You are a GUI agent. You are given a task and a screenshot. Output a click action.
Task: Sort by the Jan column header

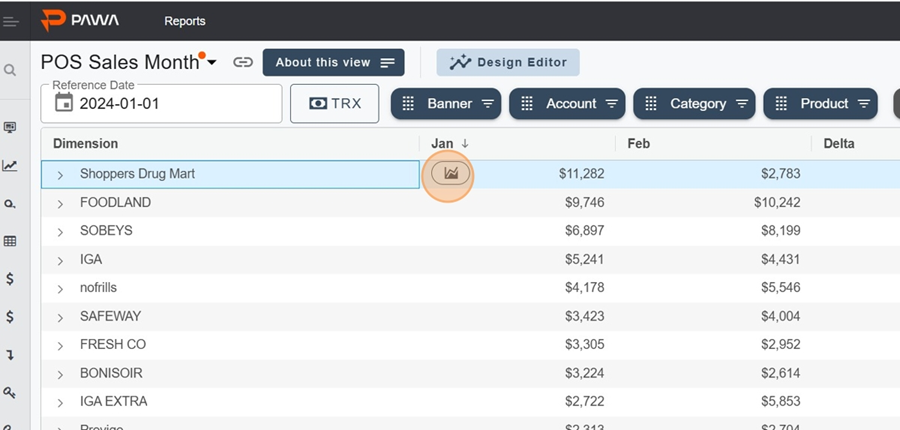click(x=442, y=144)
